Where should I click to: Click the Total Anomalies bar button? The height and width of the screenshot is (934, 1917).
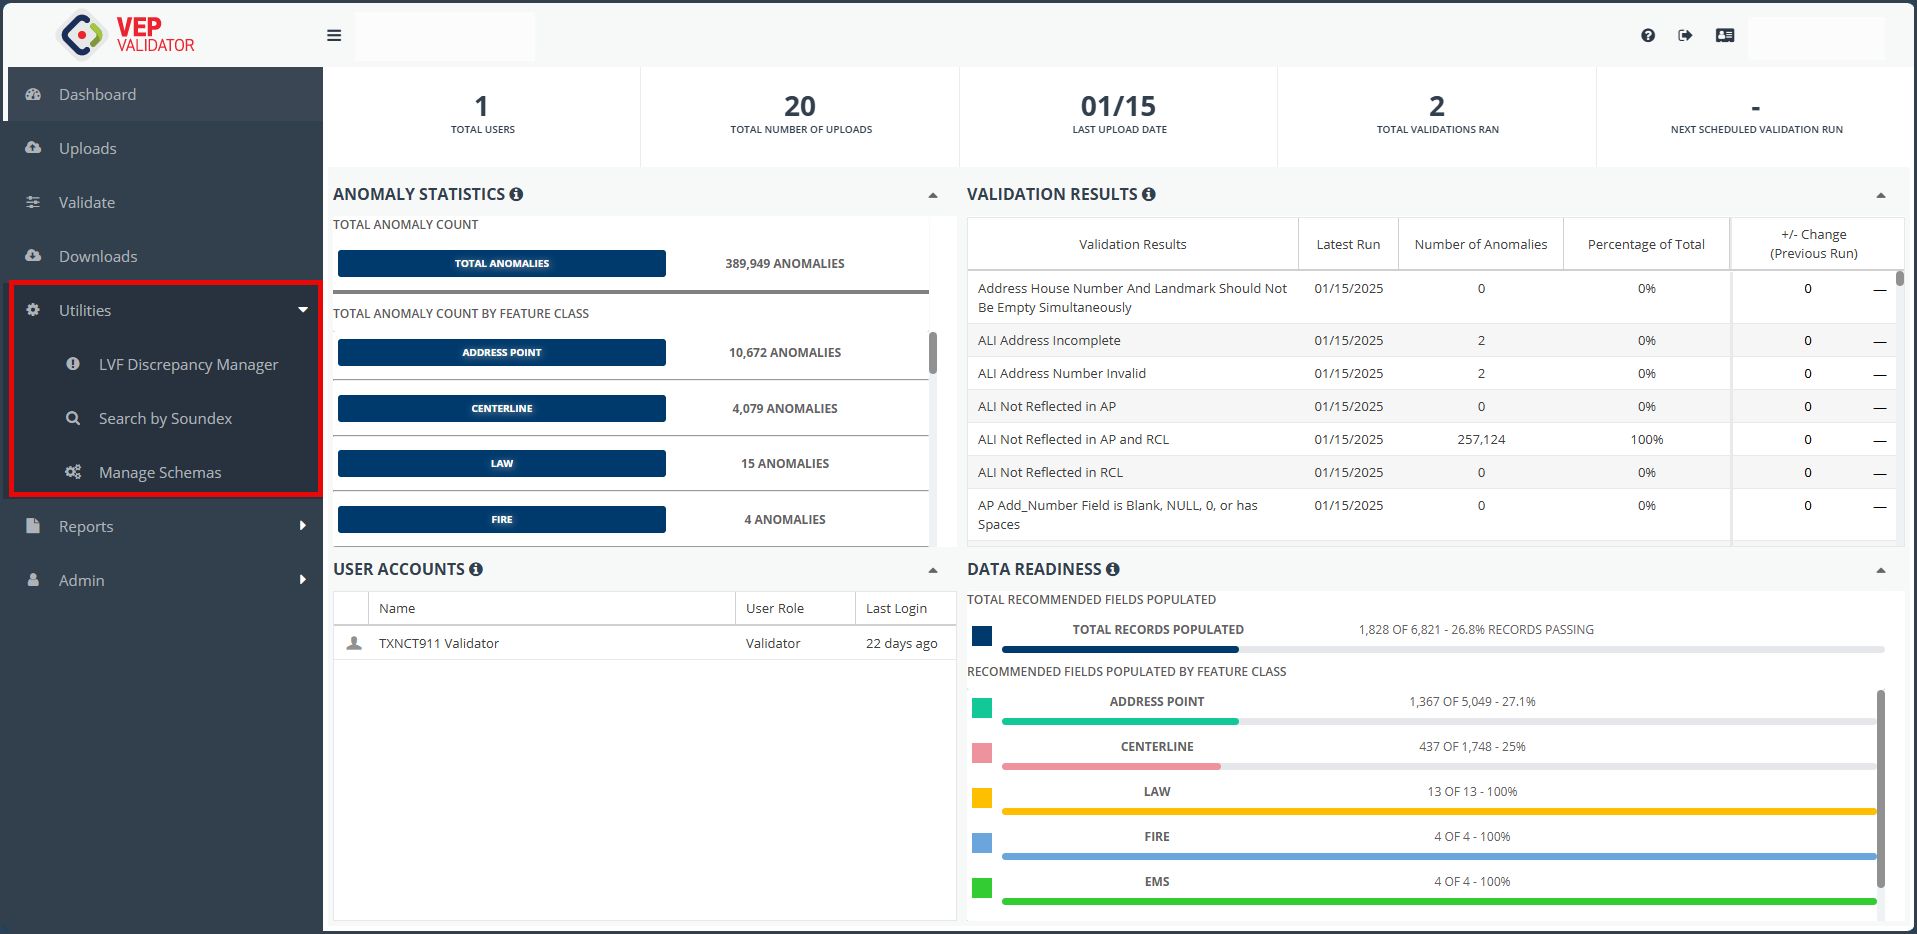coord(502,263)
